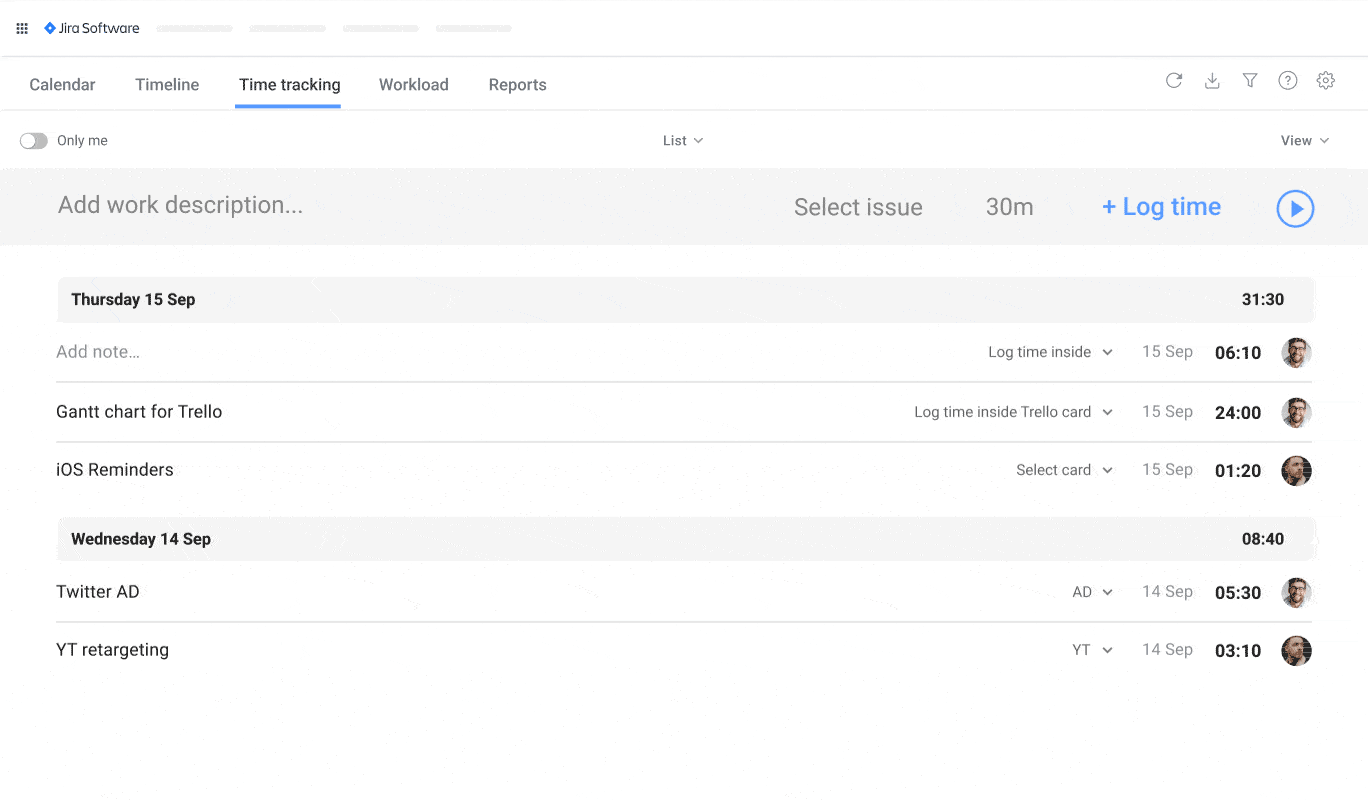Click the app switcher grid icon
This screenshot has width=1368, height=800.
21,28
